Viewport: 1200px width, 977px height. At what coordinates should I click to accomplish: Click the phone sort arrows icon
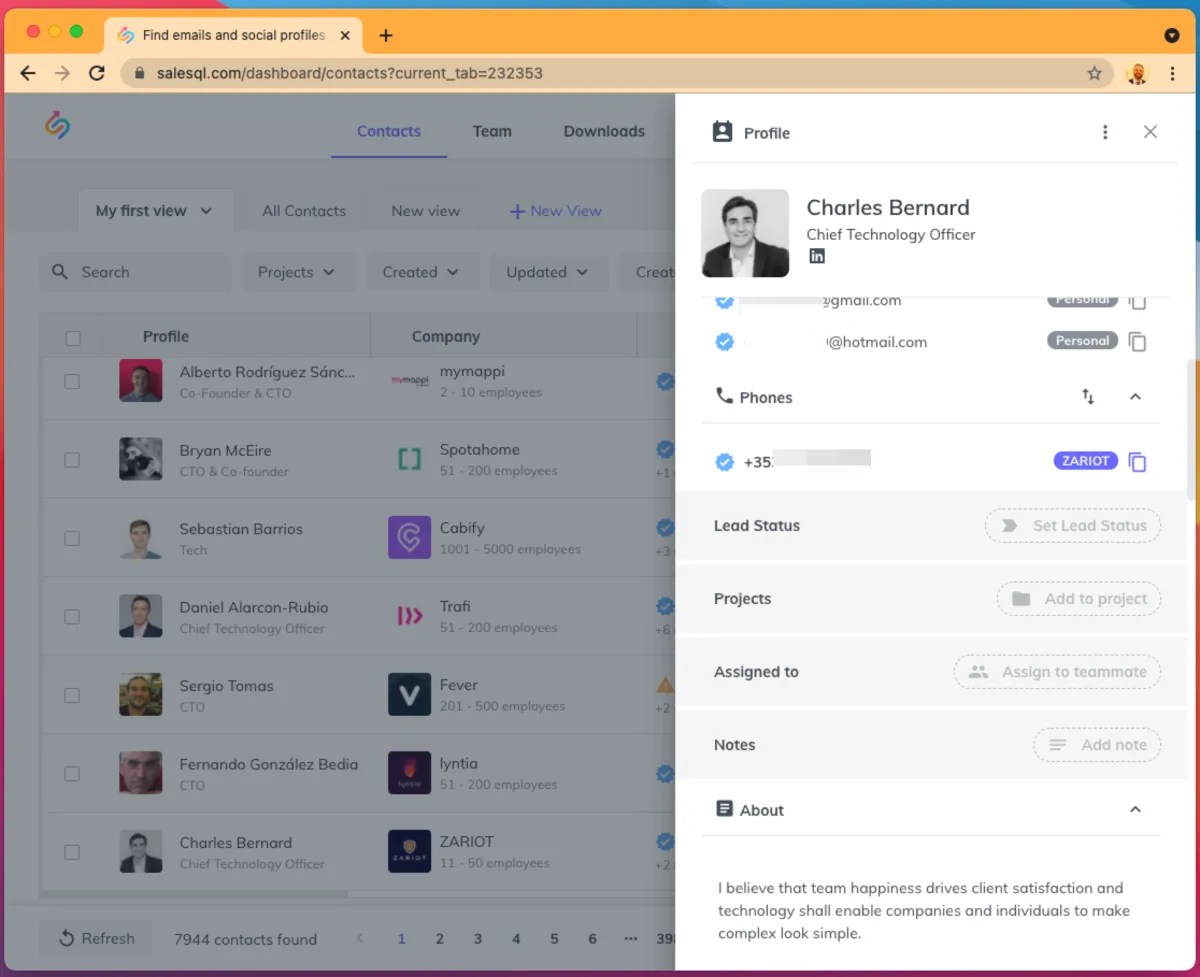pyautogui.click(x=1088, y=397)
